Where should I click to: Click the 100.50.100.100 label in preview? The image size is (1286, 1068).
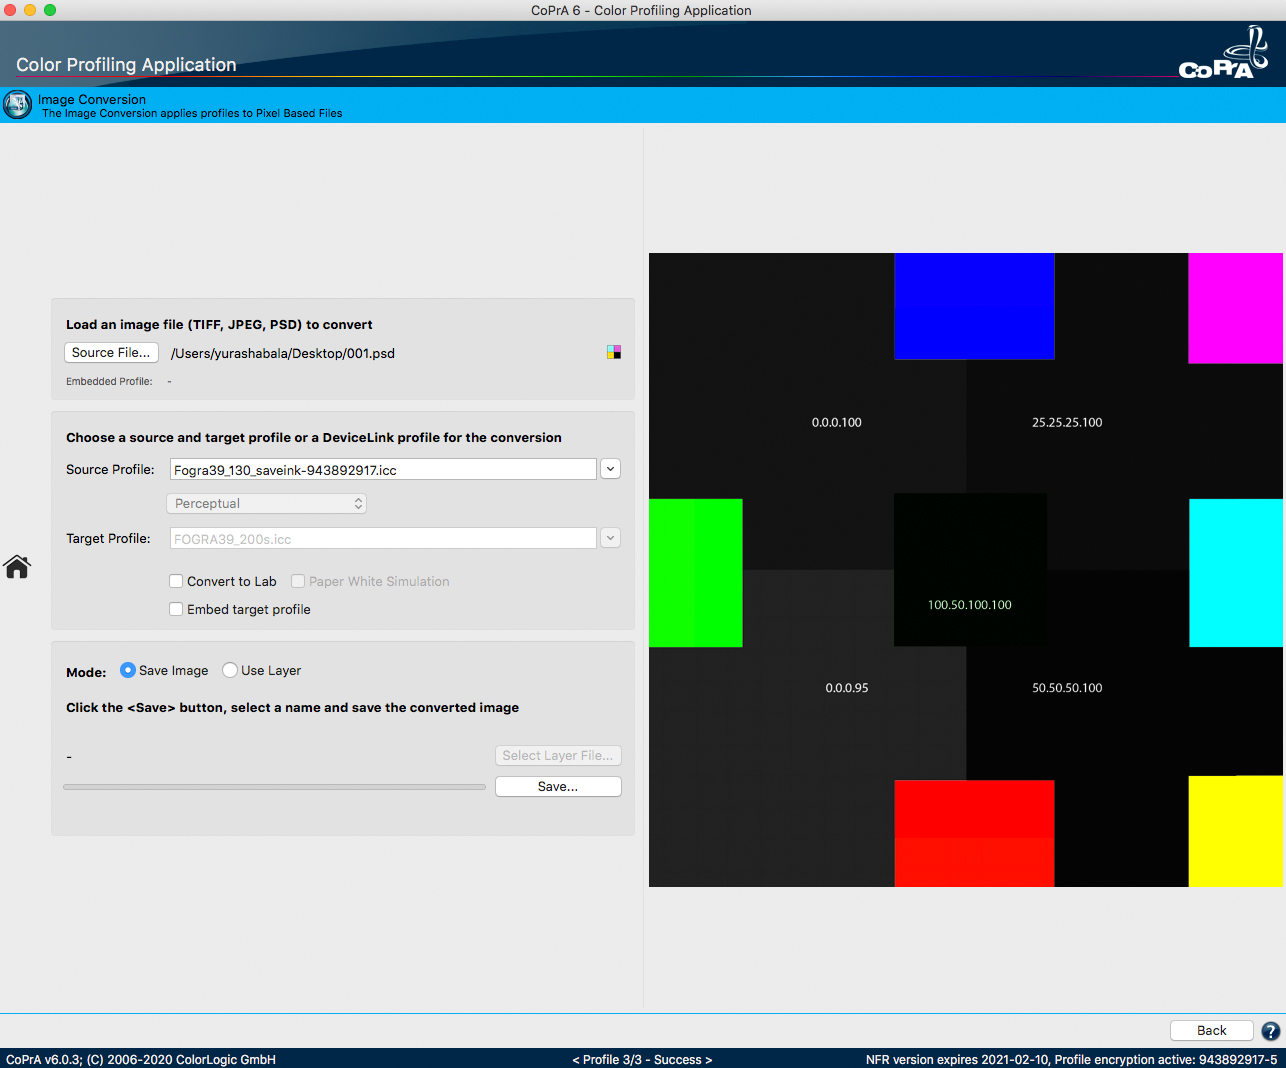(970, 605)
